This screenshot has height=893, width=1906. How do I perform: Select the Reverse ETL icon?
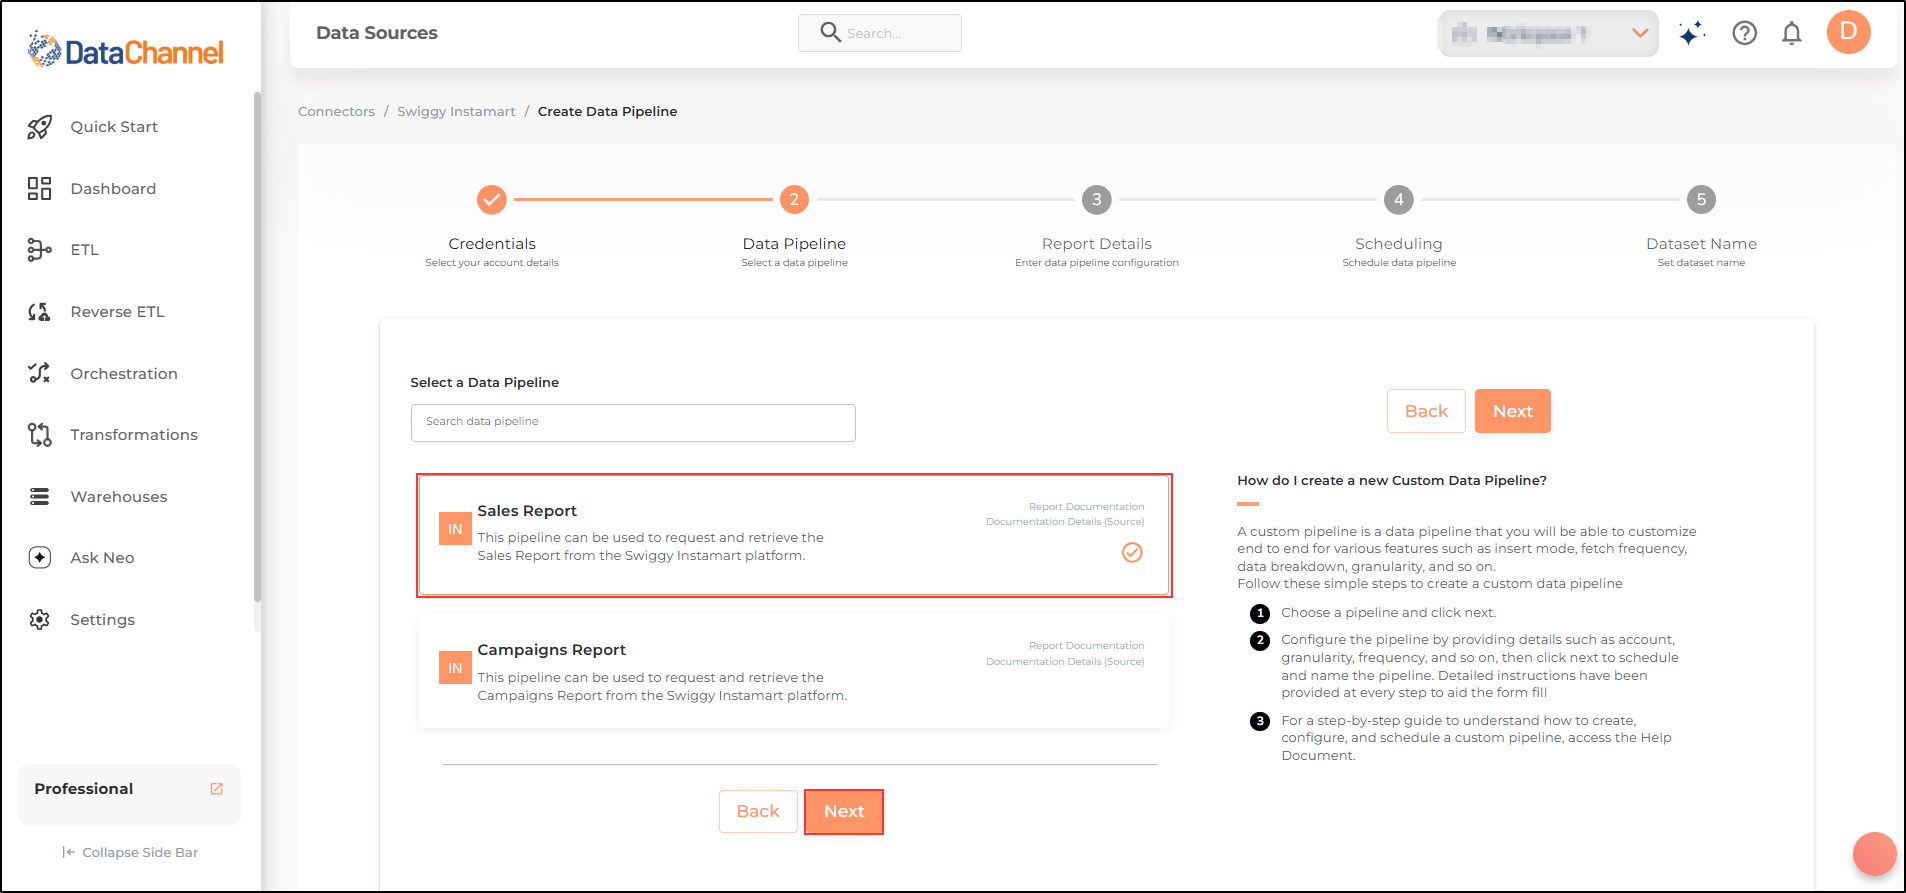[x=39, y=312]
